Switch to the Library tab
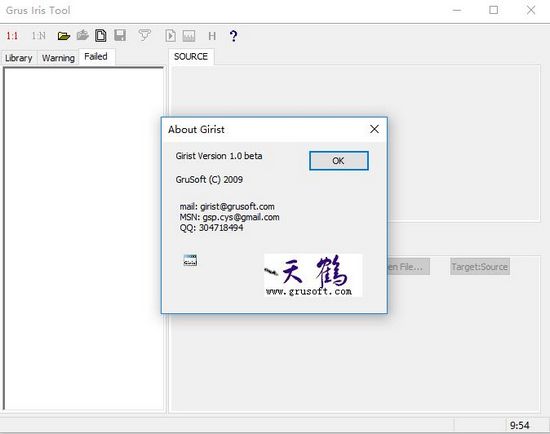Screen dimensions: 550x434 (19, 58)
